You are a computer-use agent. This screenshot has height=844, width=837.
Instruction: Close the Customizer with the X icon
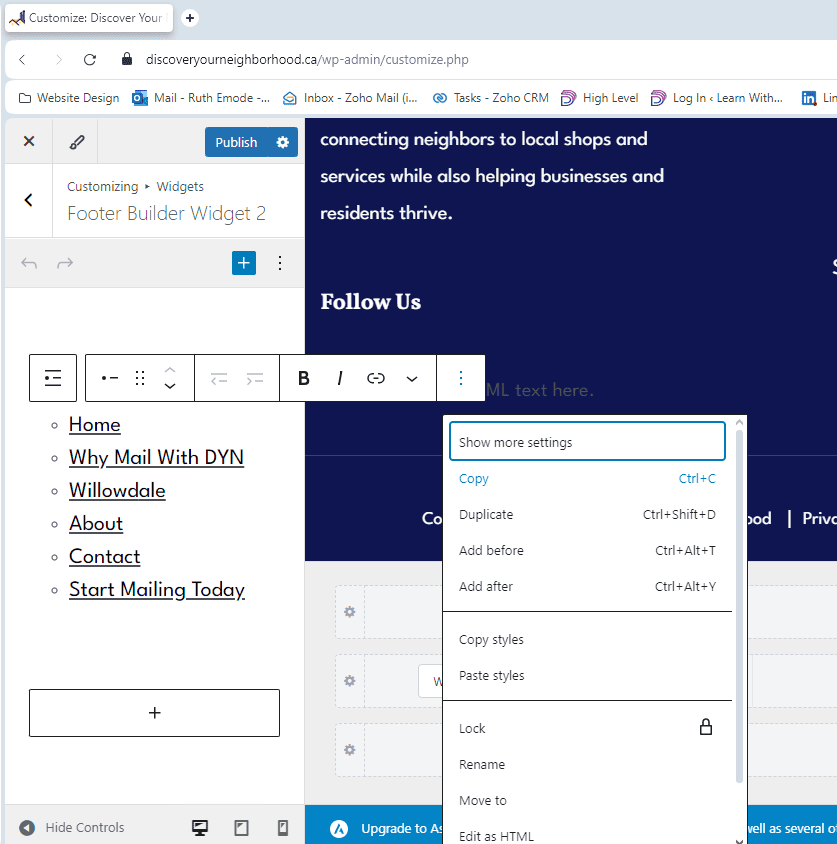pos(29,142)
